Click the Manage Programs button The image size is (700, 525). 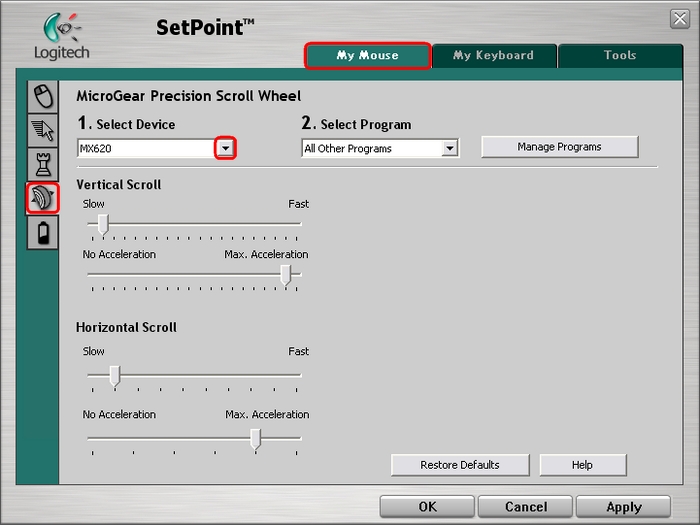[x=559, y=147]
